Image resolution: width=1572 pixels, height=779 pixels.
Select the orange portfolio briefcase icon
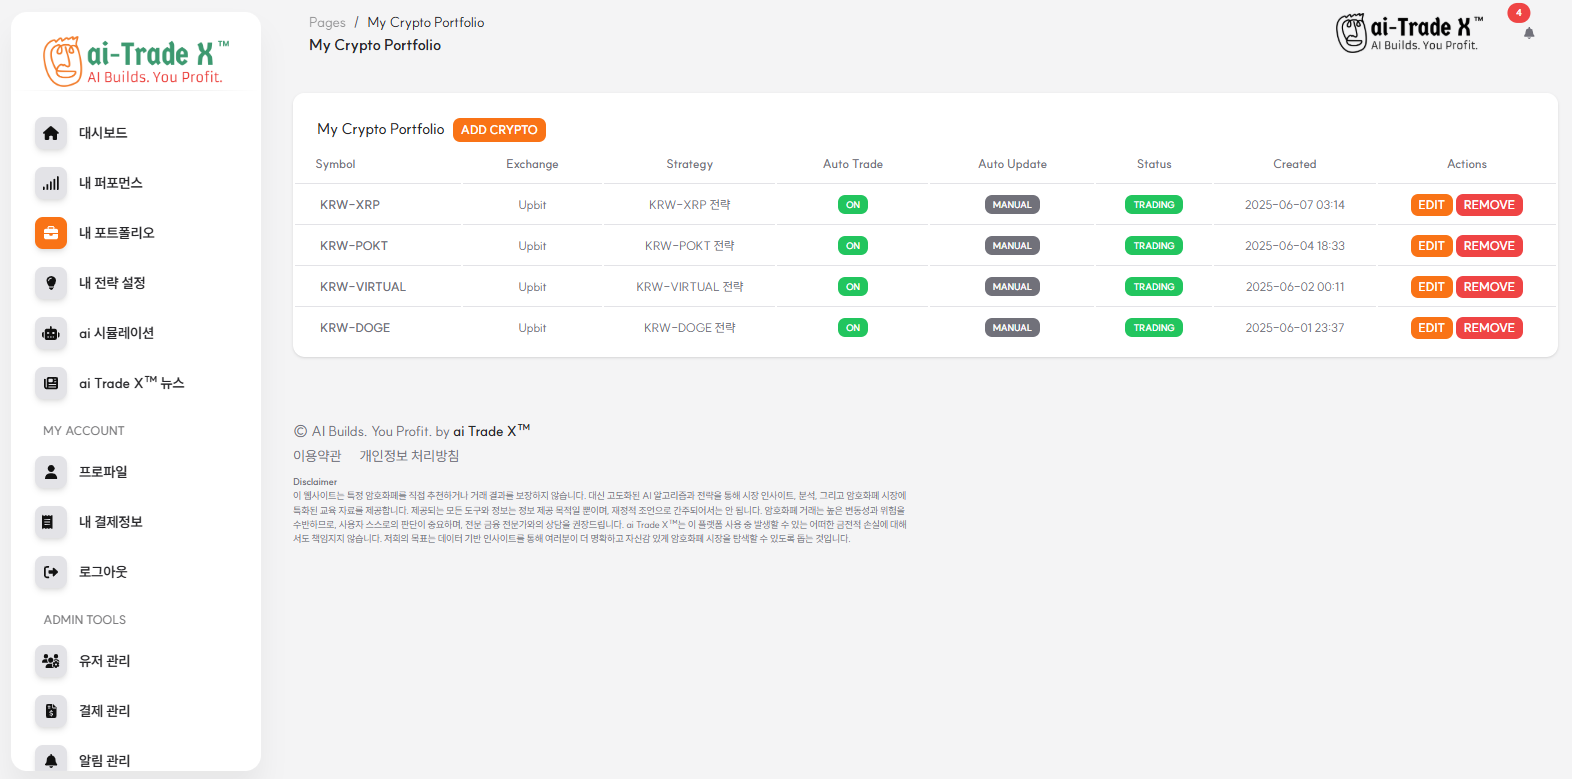click(x=51, y=233)
